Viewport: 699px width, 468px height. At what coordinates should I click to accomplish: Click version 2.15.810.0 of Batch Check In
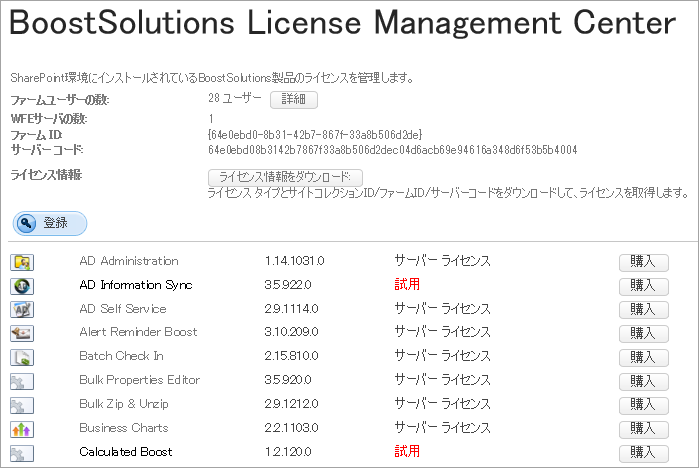[292, 356]
